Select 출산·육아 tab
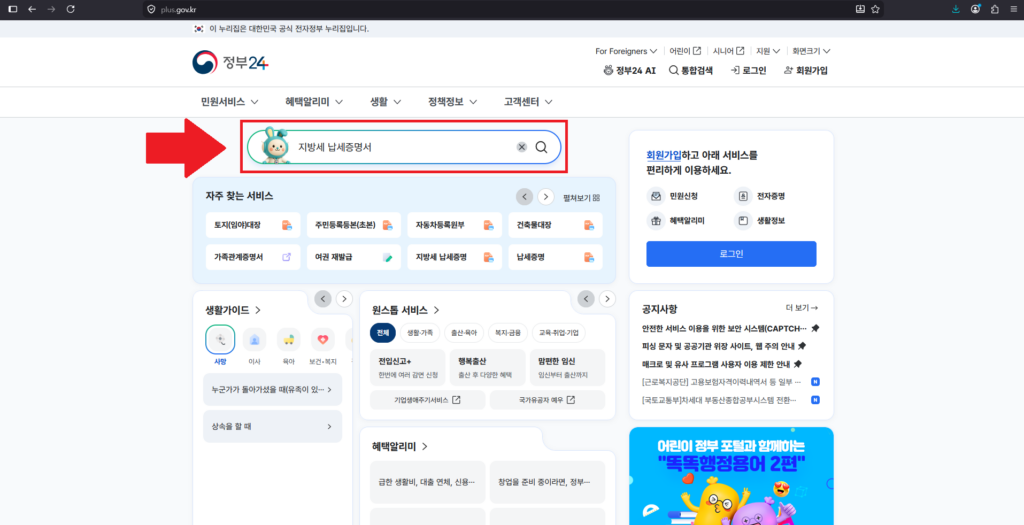1024x525 pixels. point(464,332)
